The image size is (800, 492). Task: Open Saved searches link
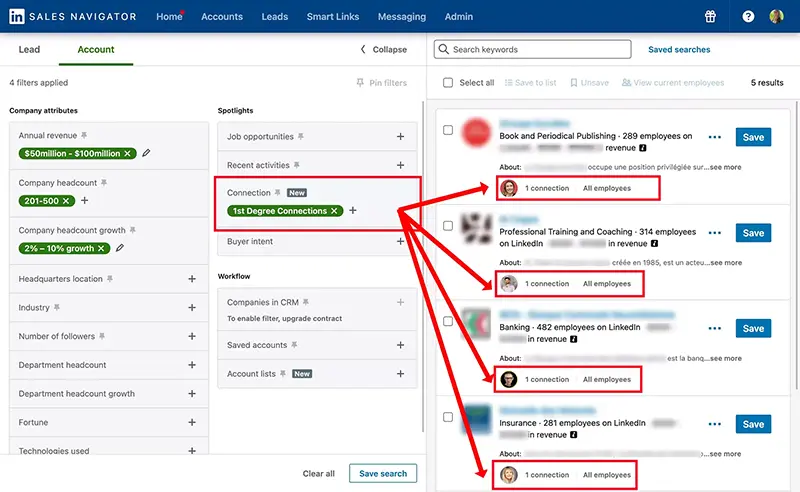[679, 50]
